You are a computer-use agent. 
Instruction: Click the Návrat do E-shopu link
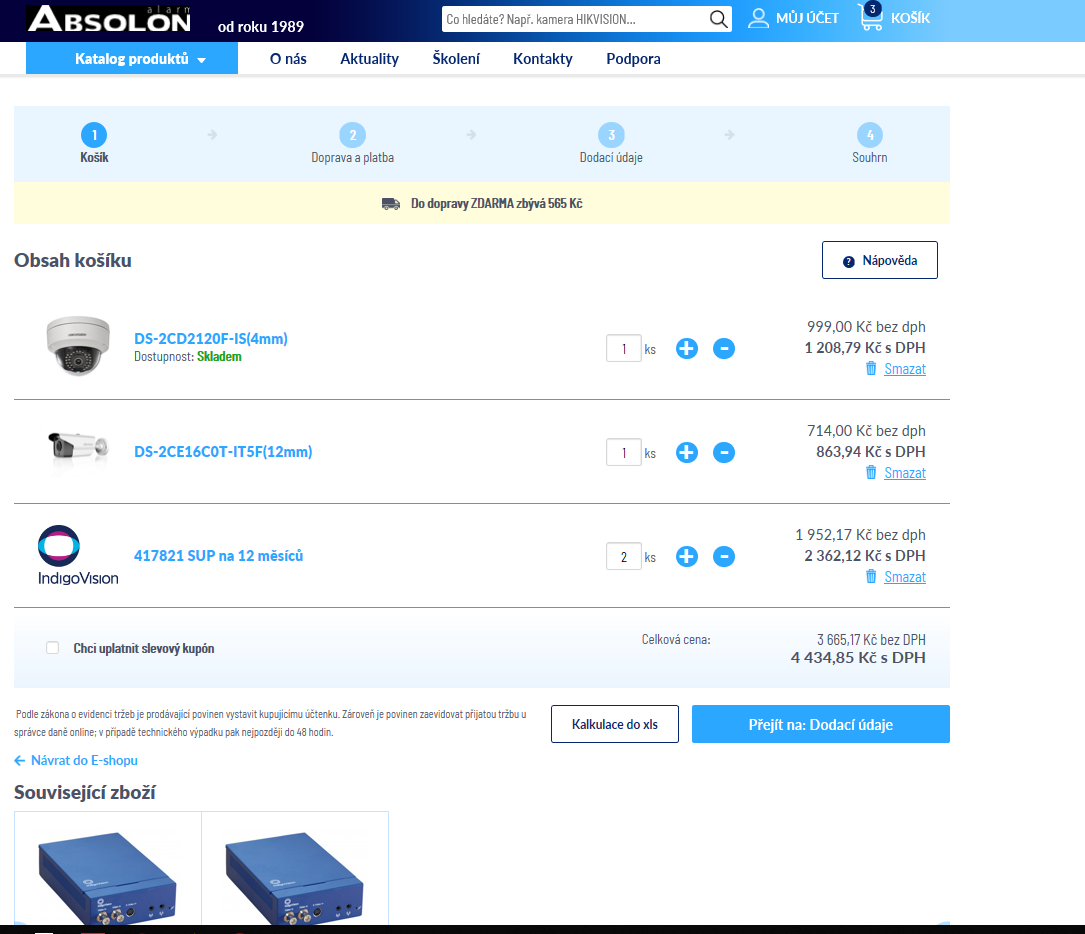pyautogui.click(x=76, y=760)
